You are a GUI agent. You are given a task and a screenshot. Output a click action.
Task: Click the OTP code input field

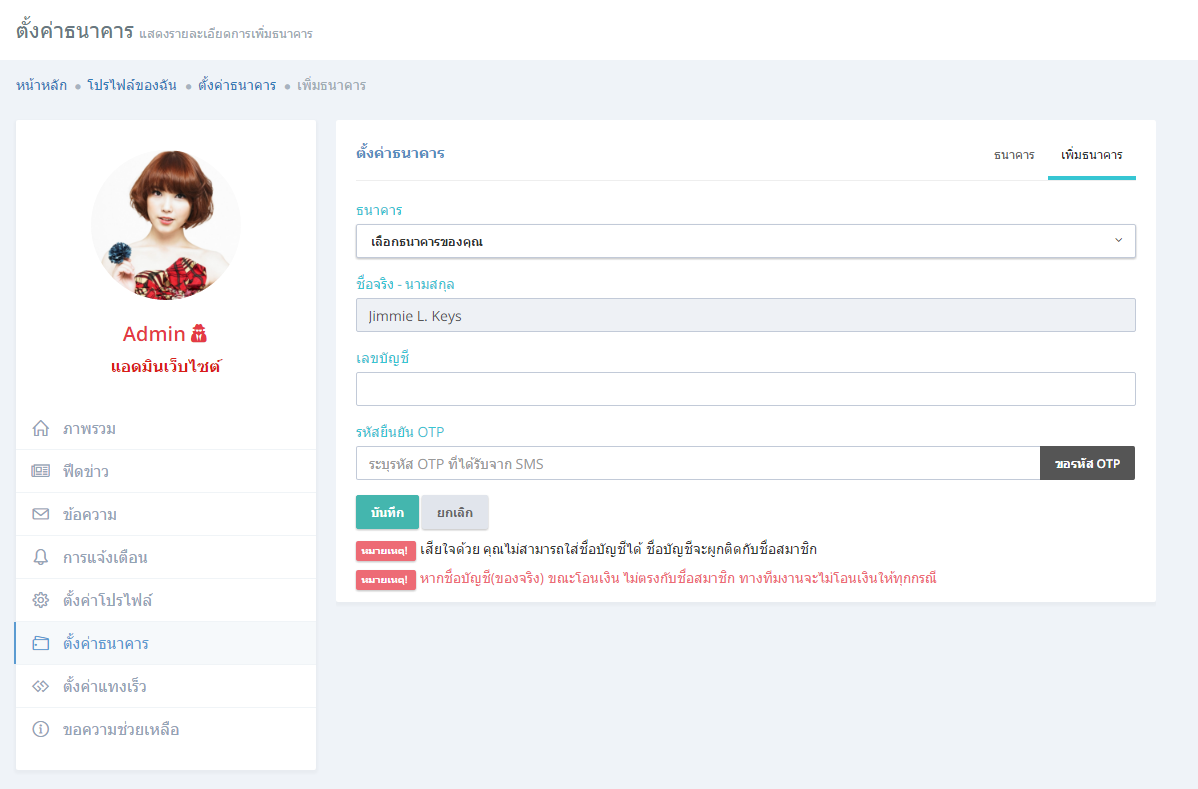point(697,464)
